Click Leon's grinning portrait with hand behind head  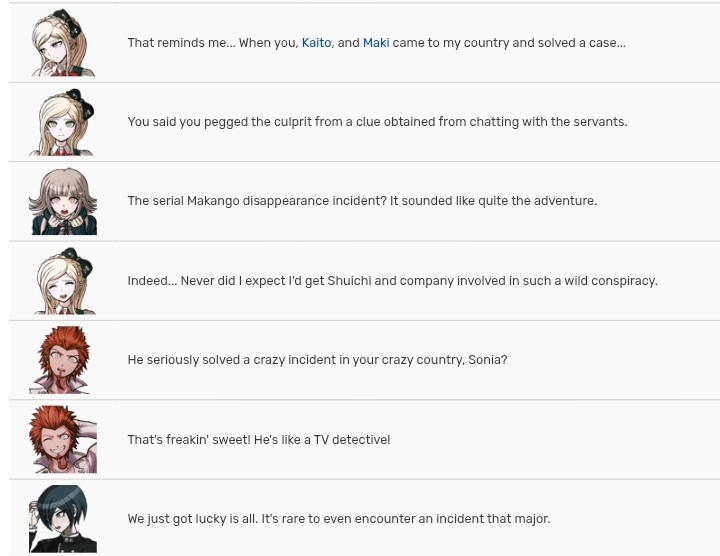tap(63, 439)
